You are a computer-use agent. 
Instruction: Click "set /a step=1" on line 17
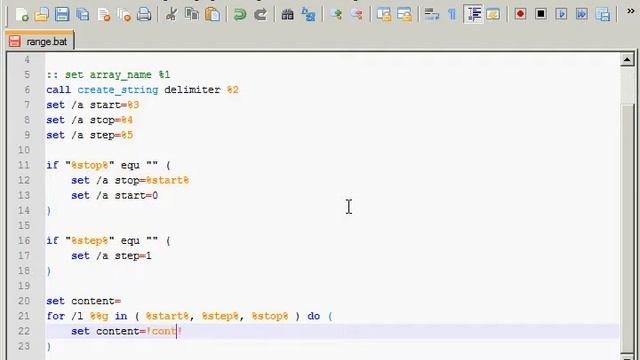[111, 256]
